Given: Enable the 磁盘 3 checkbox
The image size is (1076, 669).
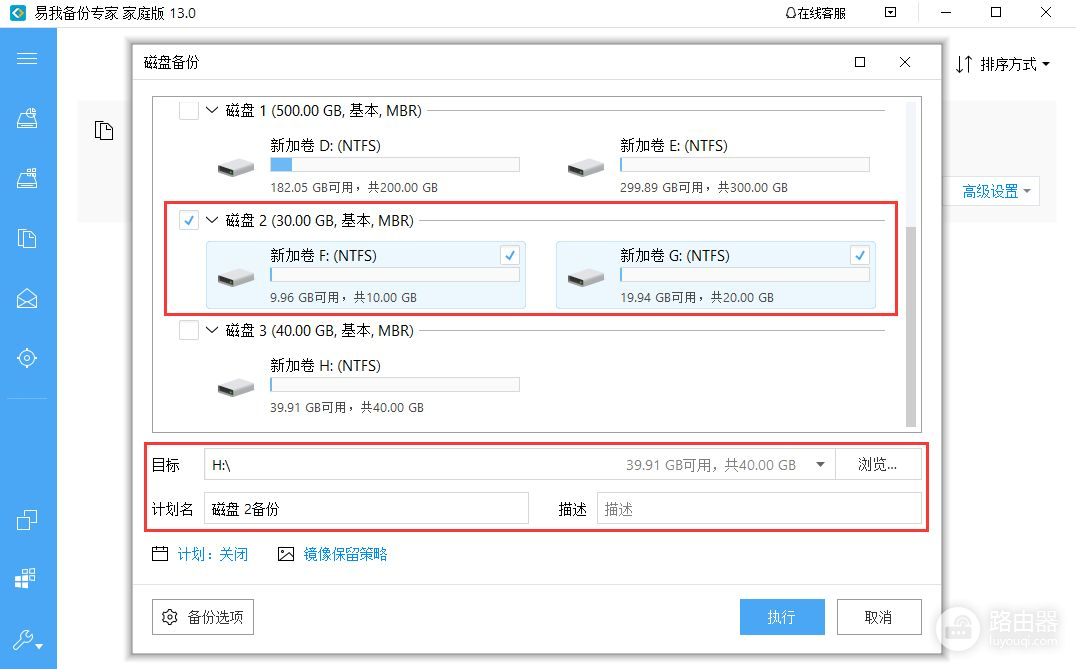Looking at the screenshot, I should 188,330.
